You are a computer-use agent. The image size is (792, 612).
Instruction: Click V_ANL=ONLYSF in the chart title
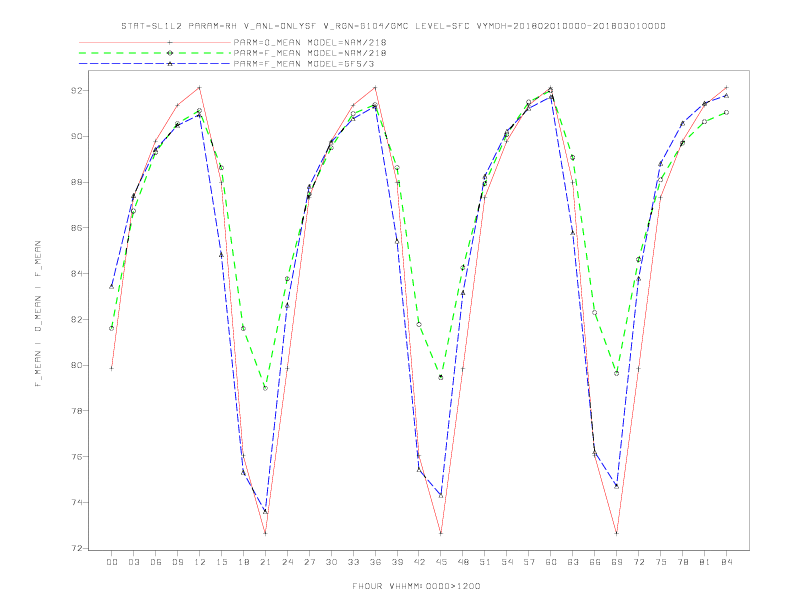click(x=280, y=26)
